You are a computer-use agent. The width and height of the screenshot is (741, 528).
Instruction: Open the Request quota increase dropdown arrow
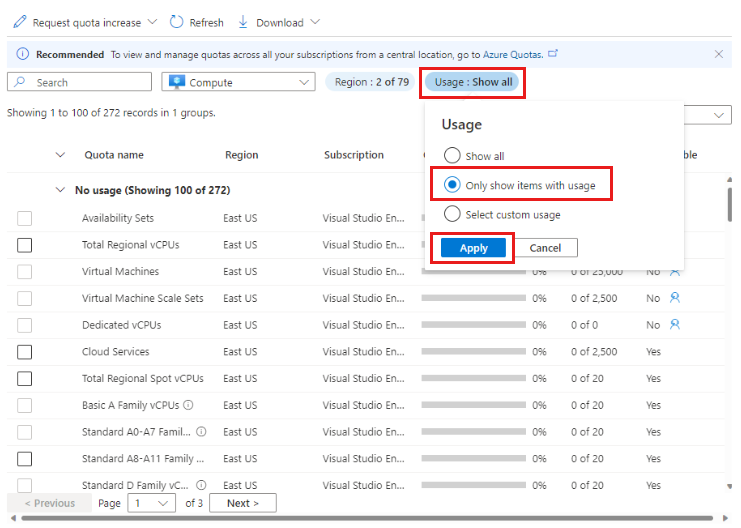[152, 22]
